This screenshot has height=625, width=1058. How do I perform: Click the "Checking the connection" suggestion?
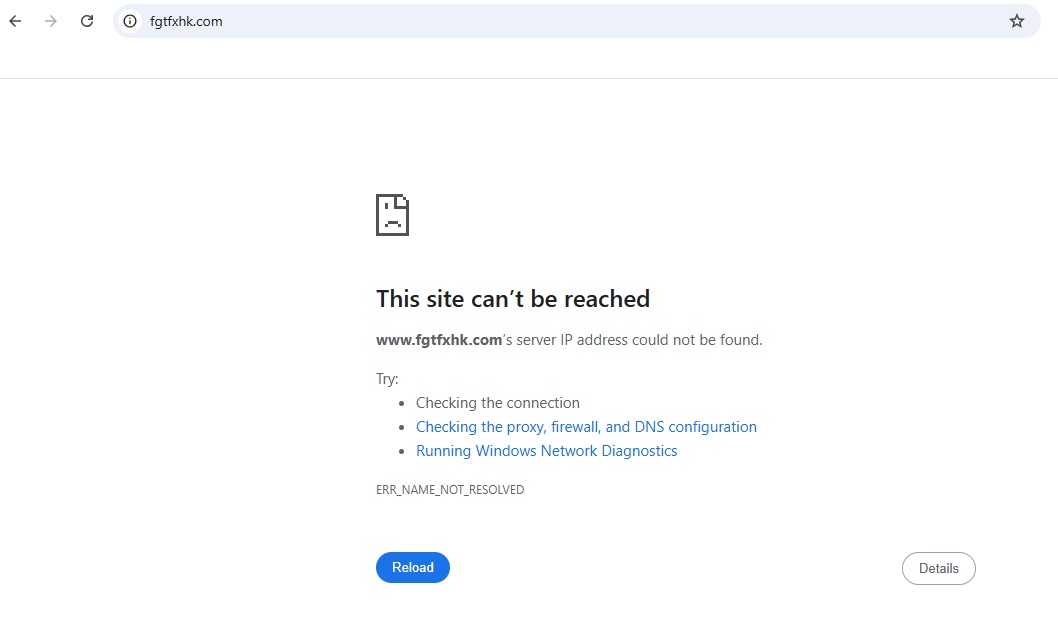pos(498,403)
